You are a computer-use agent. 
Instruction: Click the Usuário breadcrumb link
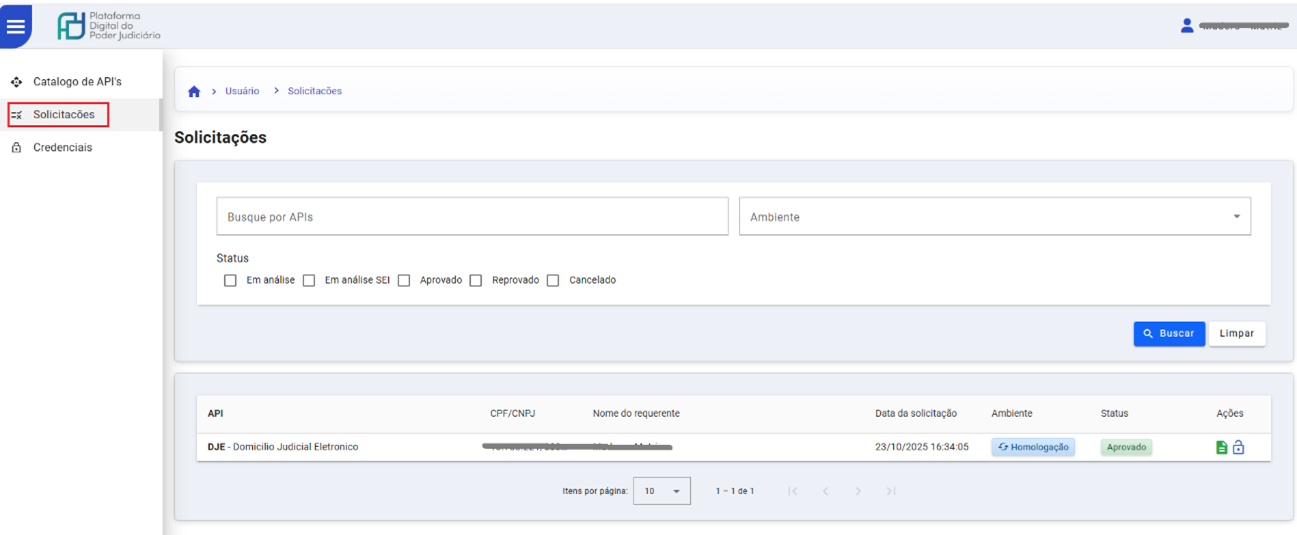242,91
